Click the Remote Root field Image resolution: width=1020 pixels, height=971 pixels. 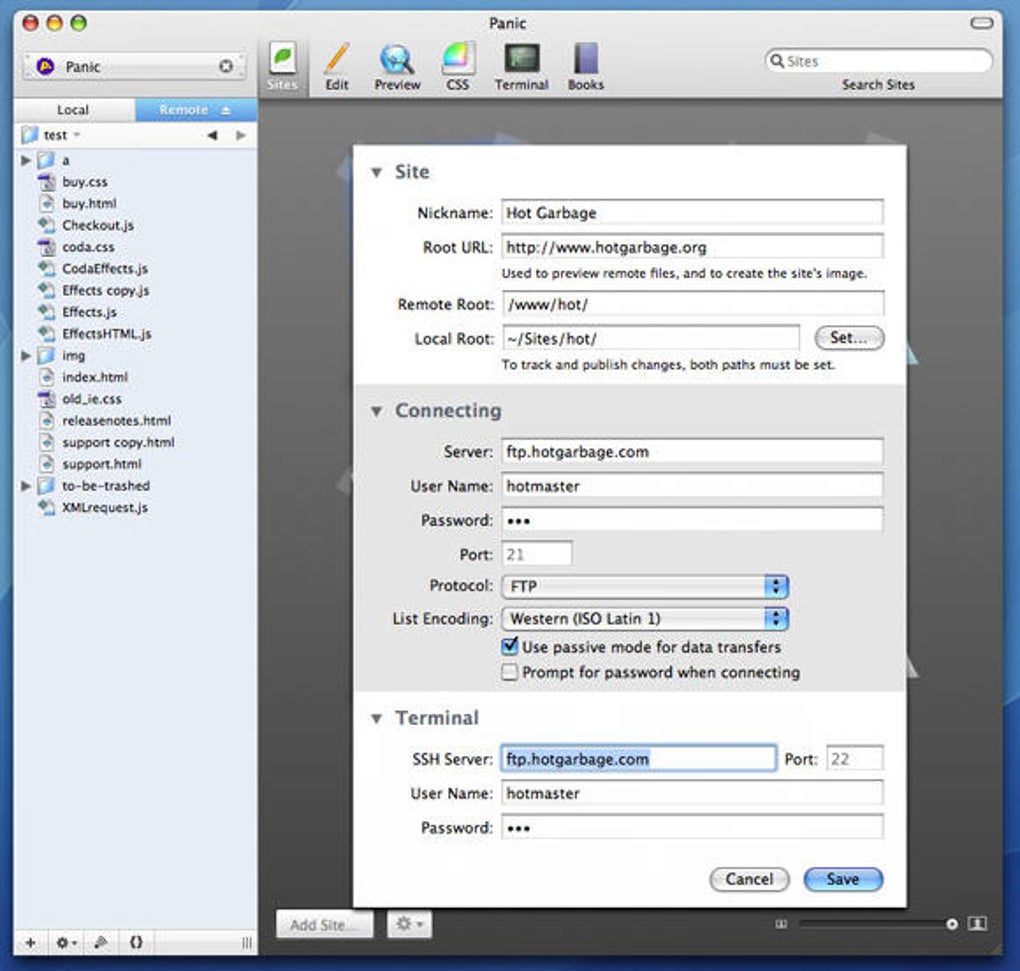pos(692,304)
